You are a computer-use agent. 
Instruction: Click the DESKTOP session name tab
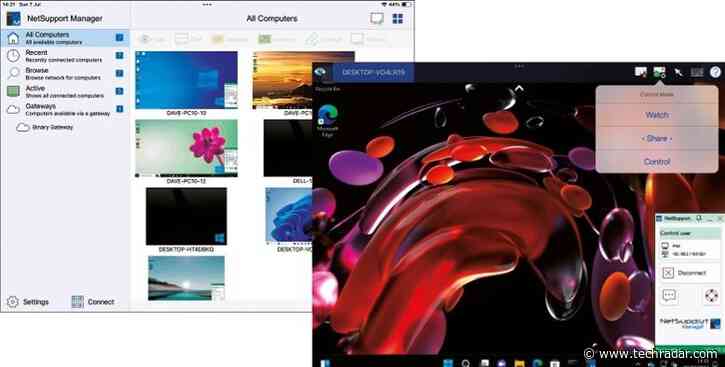373,73
